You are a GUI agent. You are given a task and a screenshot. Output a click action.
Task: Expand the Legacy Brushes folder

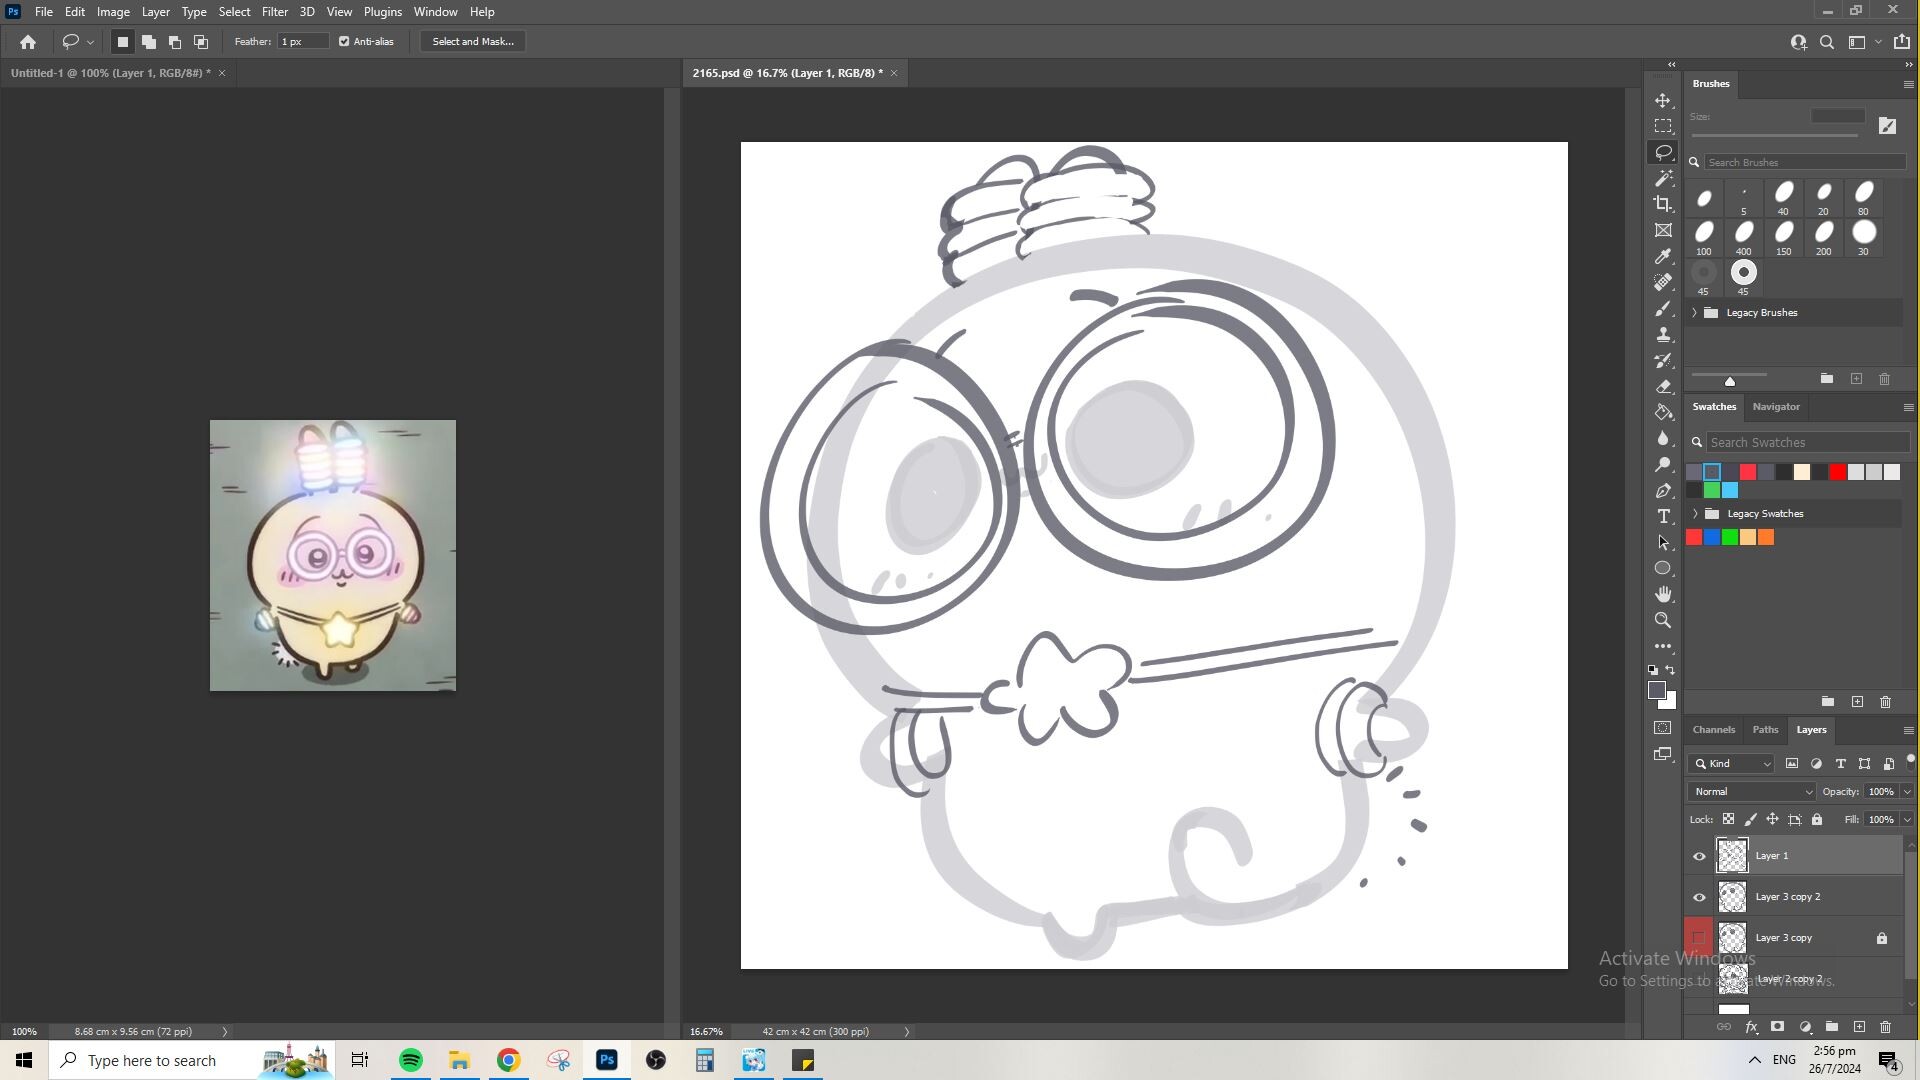(x=1694, y=313)
